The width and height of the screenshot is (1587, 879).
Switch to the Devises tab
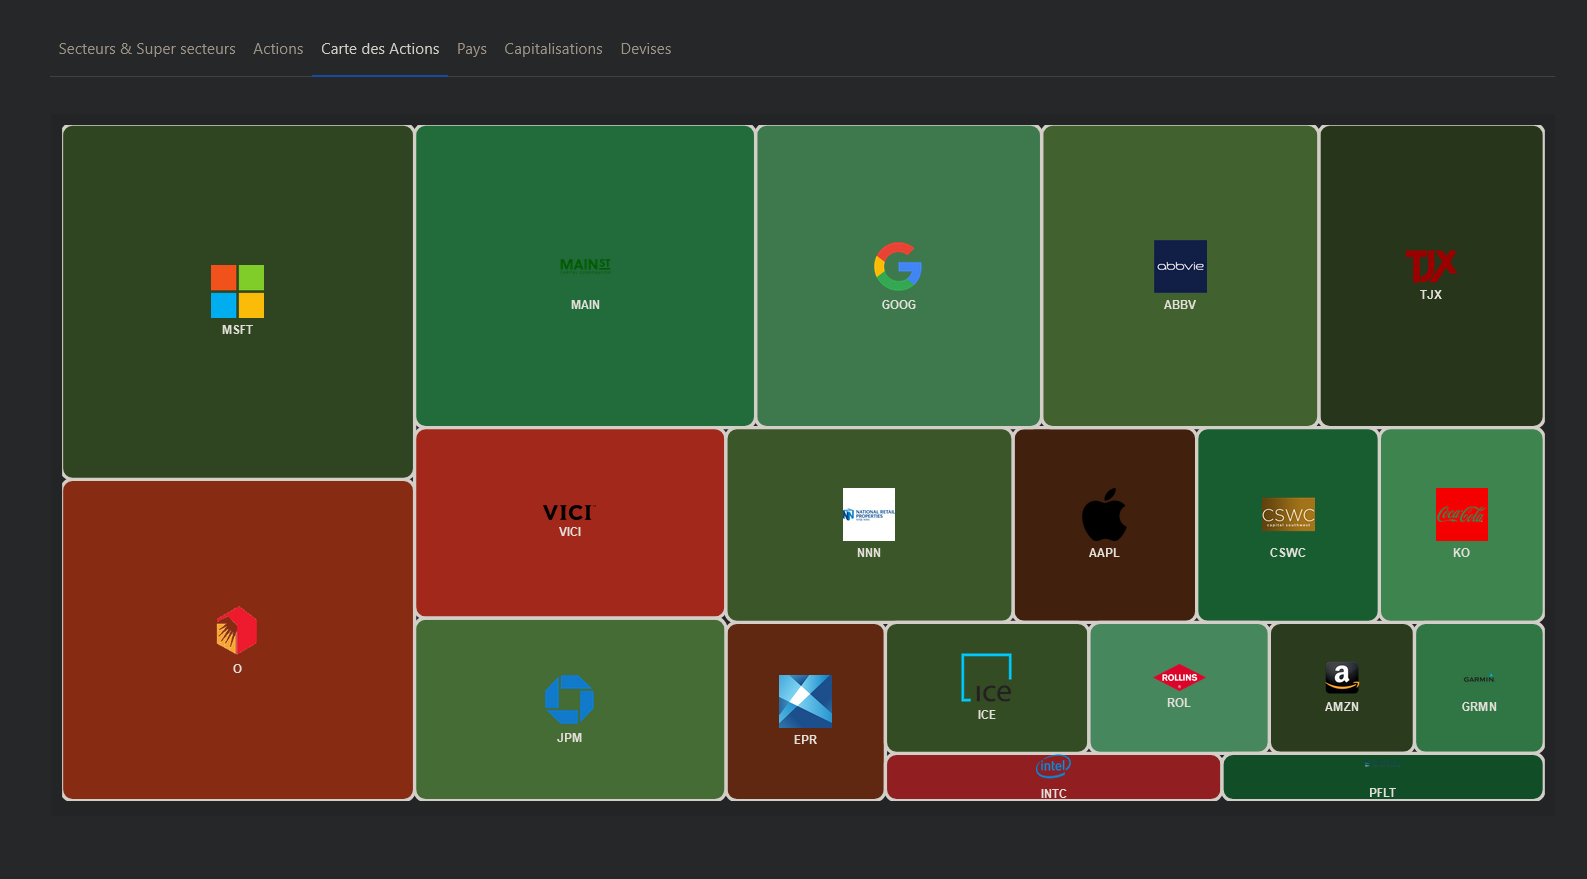[x=645, y=49]
